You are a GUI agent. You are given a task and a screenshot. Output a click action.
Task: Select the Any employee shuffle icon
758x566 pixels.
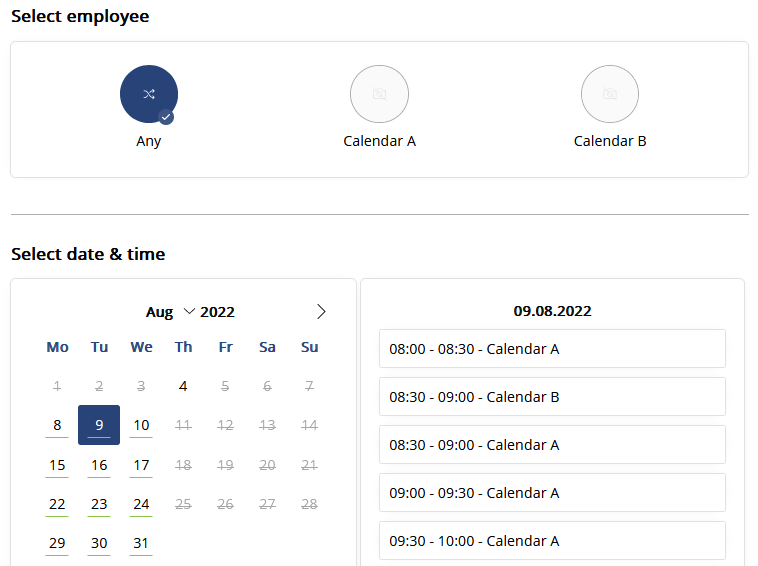(x=149, y=94)
